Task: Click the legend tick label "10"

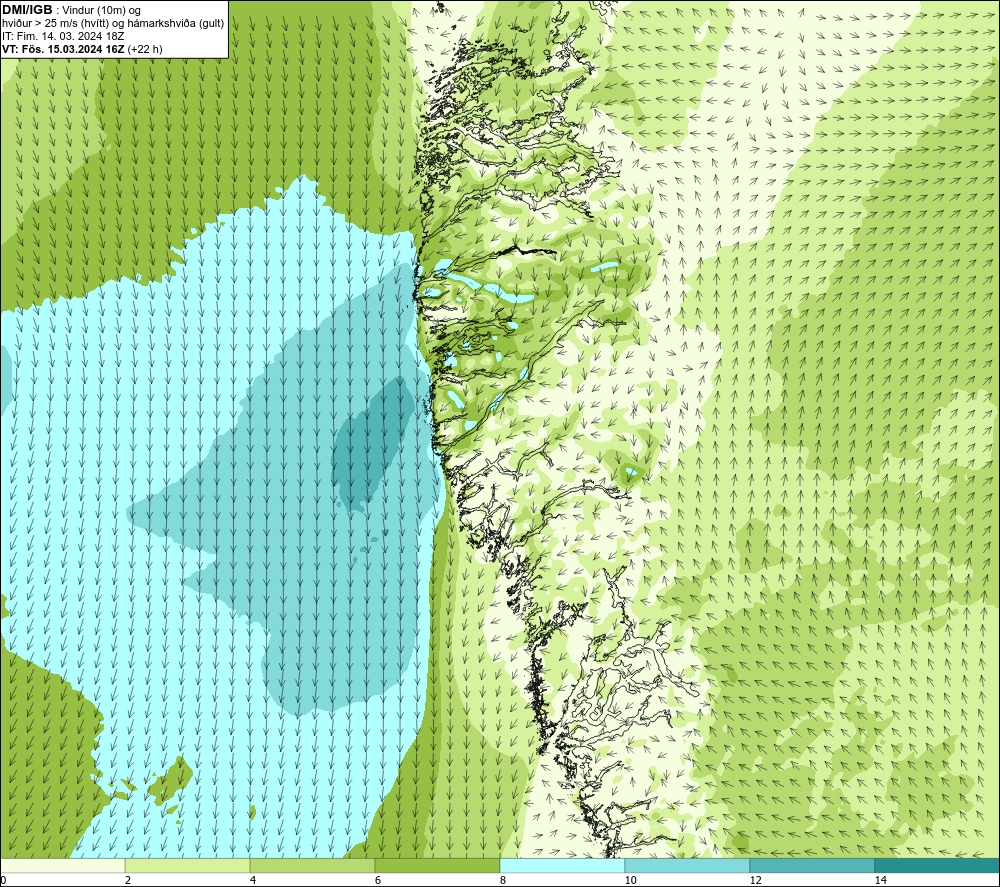Action: point(630,881)
